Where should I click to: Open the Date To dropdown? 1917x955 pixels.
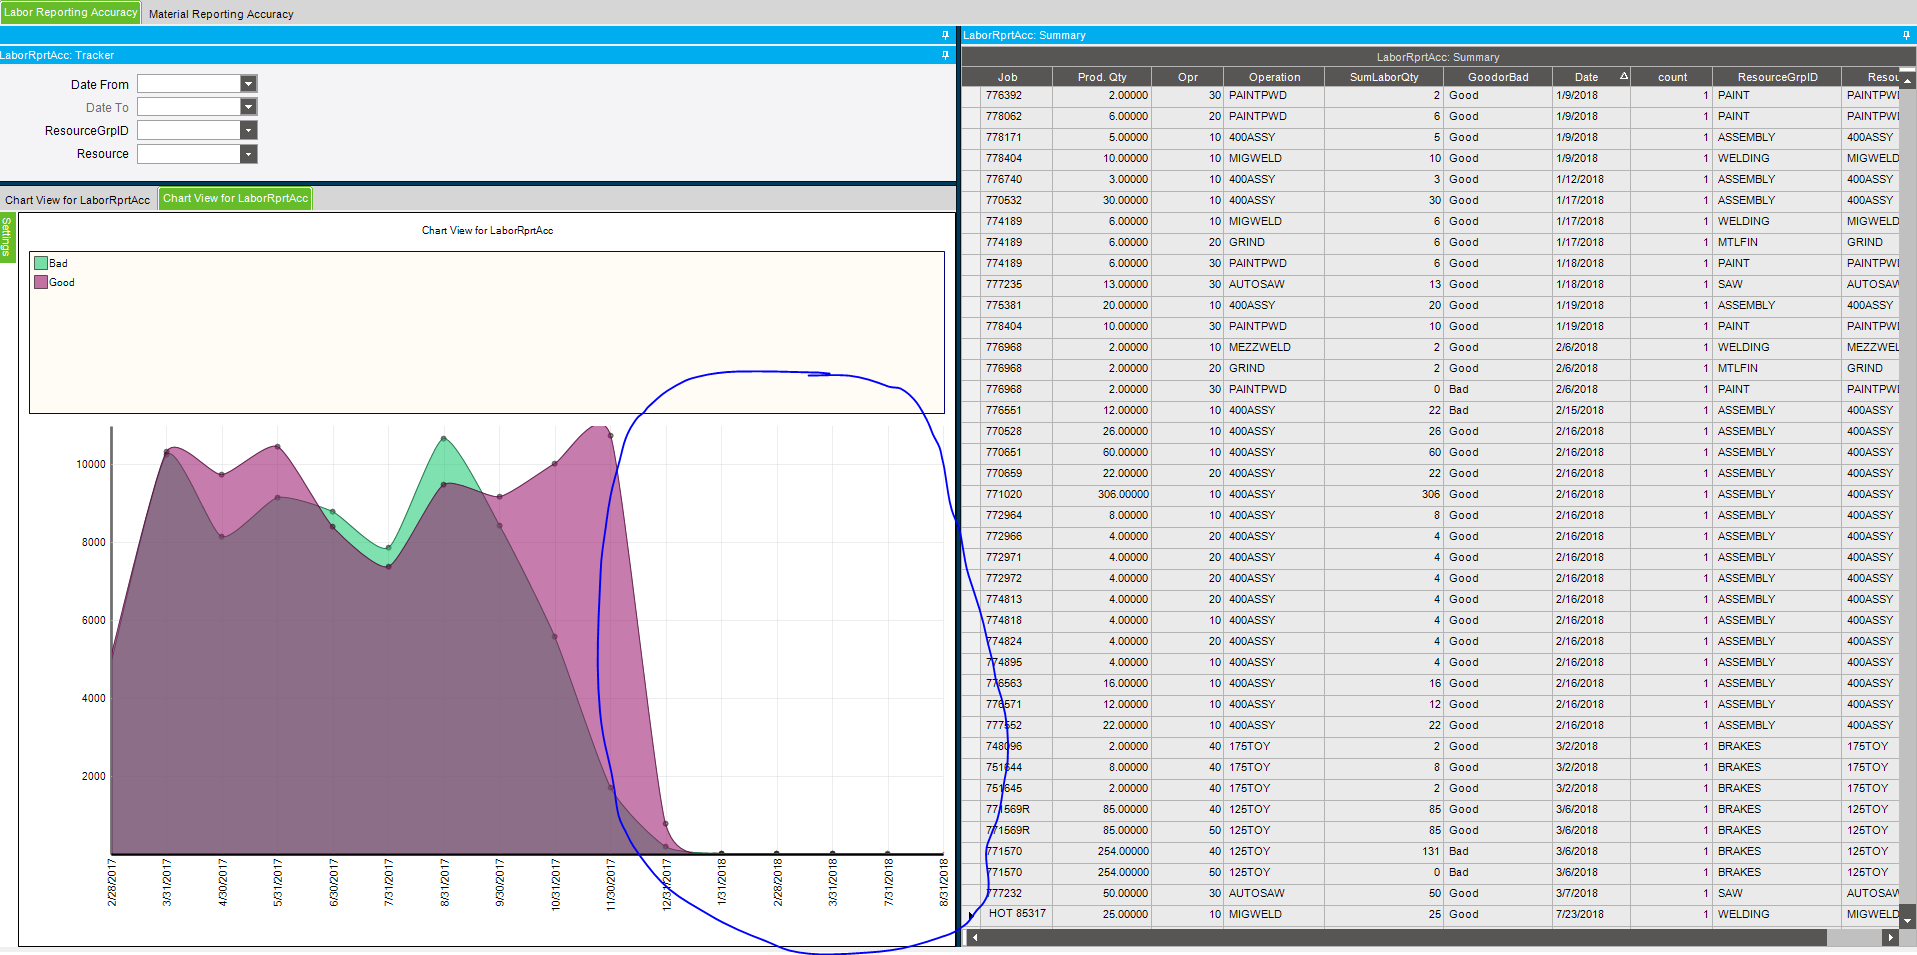pyautogui.click(x=249, y=107)
